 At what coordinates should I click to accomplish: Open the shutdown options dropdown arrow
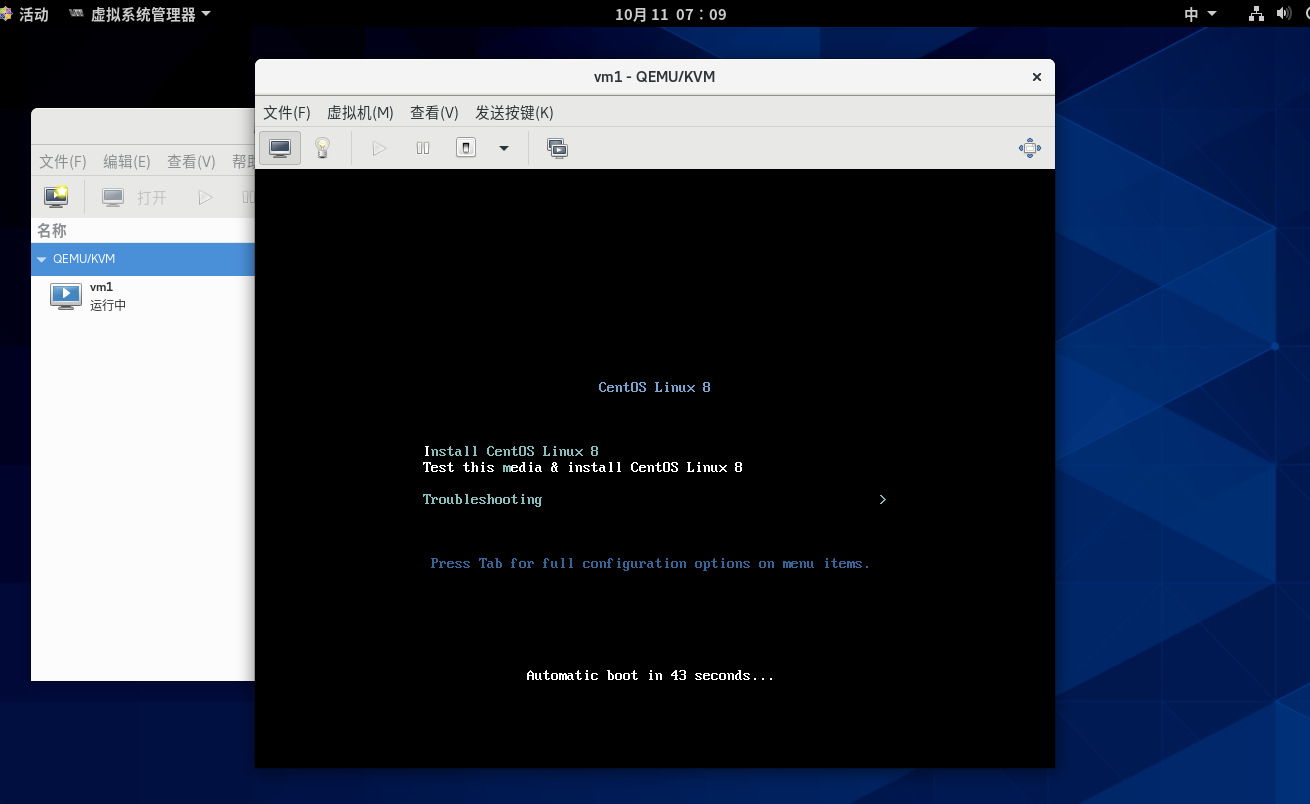(x=504, y=148)
